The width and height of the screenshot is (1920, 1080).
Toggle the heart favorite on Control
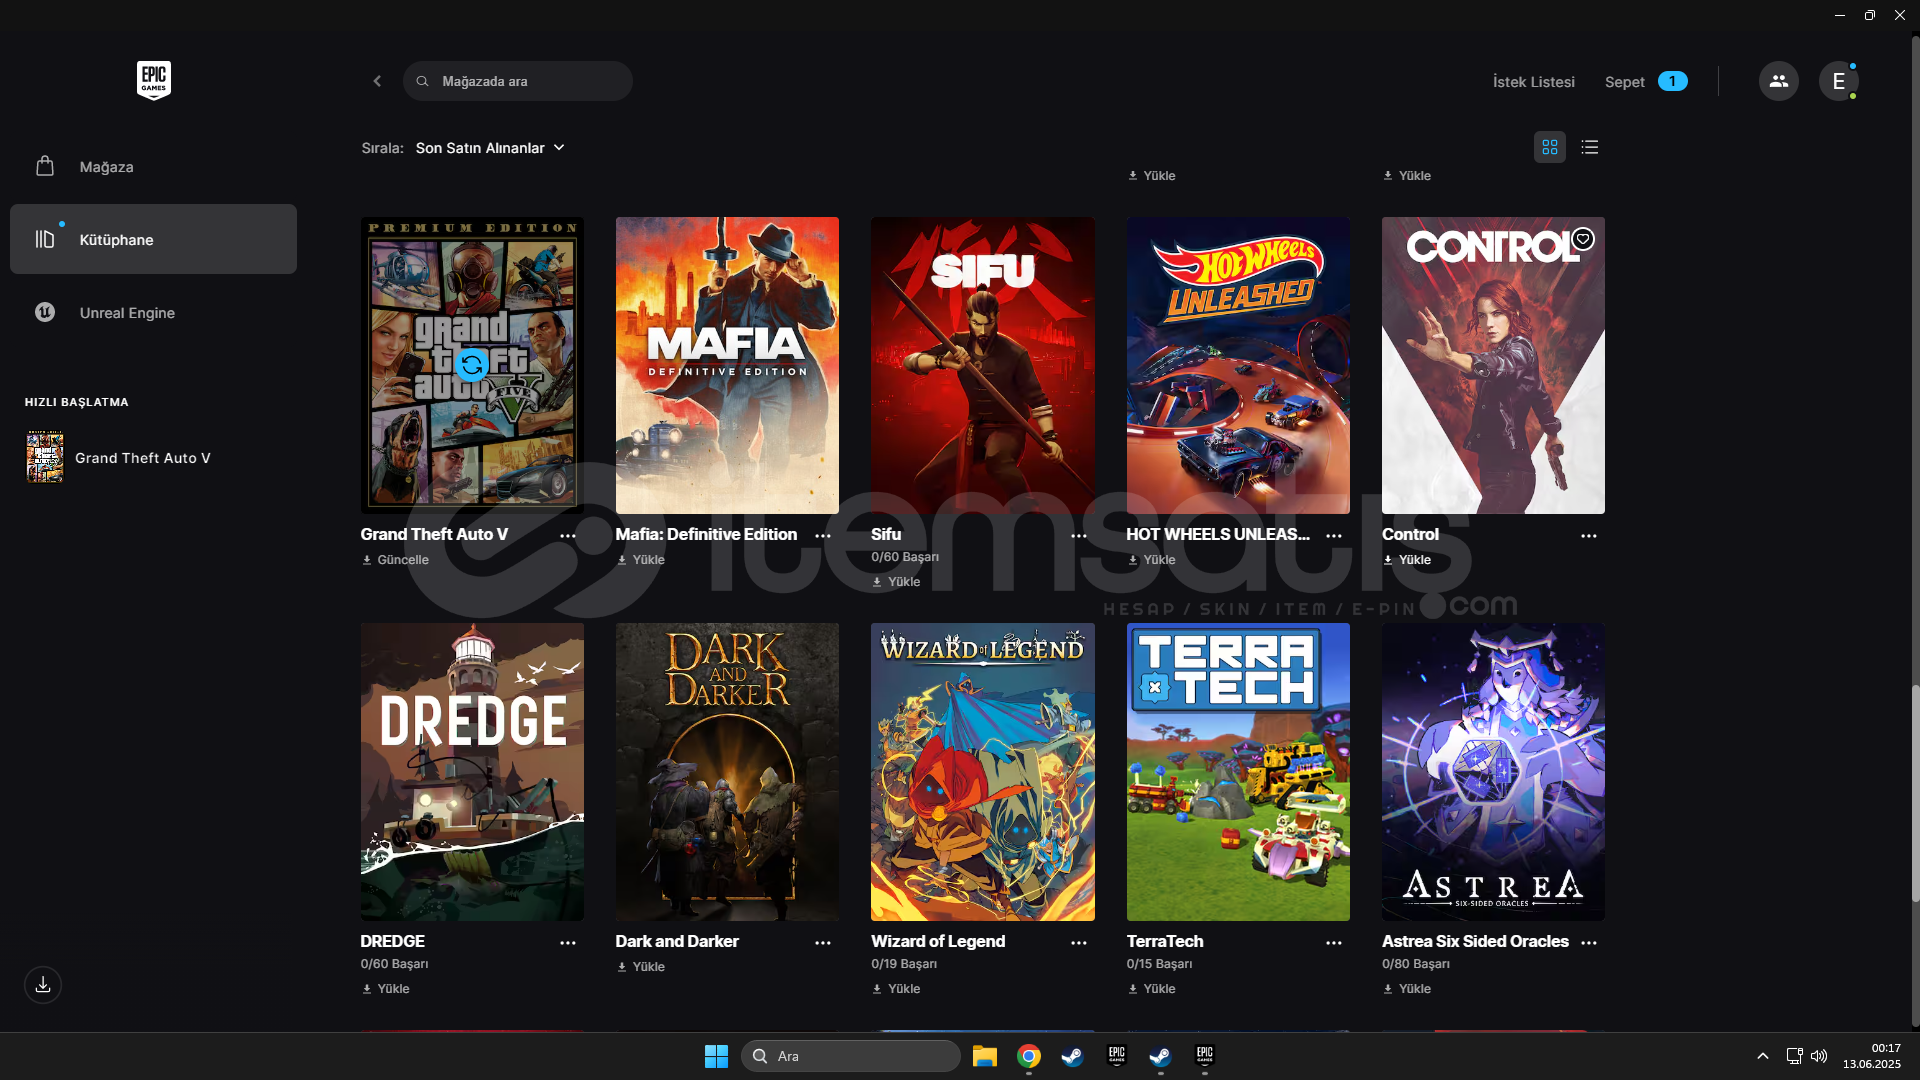tap(1582, 239)
